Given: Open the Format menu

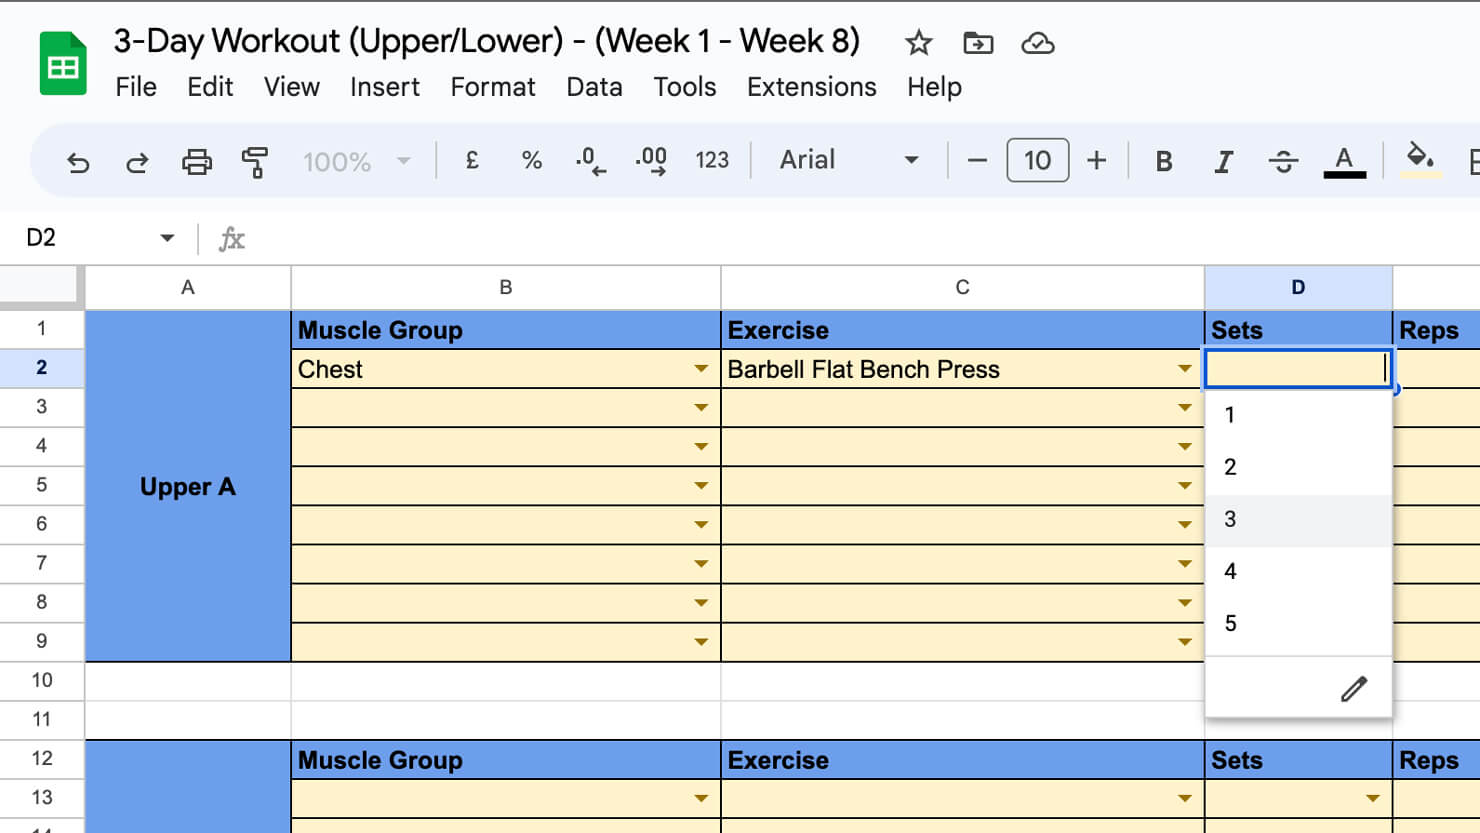Looking at the screenshot, I should (x=492, y=87).
